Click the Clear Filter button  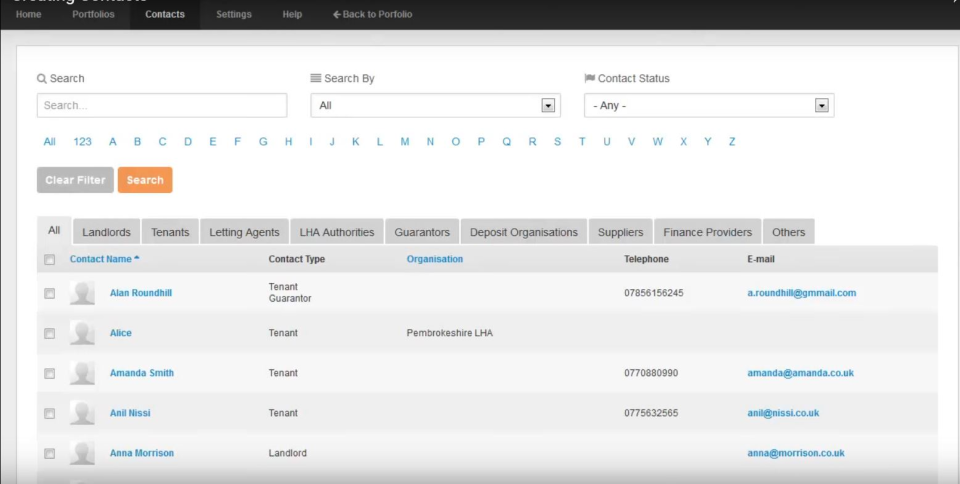75,180
